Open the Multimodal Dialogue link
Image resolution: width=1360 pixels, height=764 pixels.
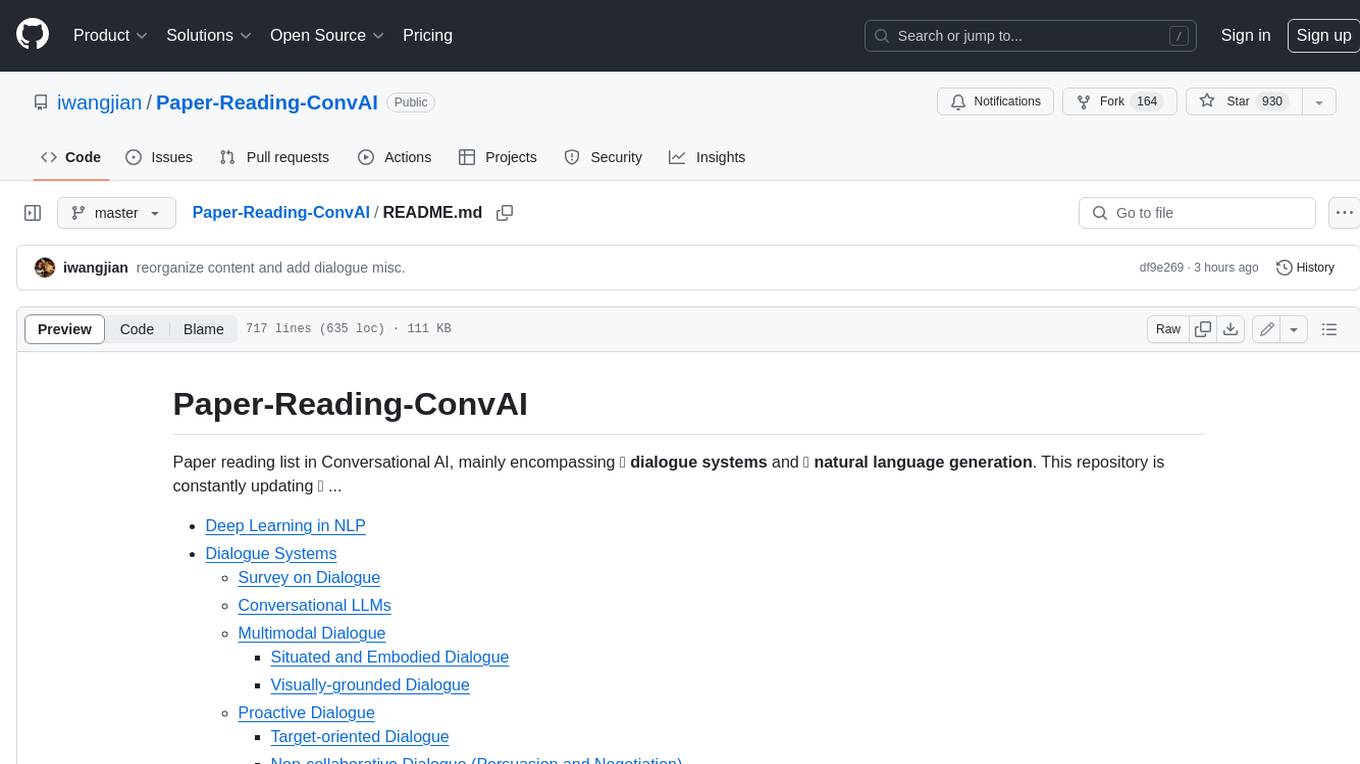(x=311, y=634)
